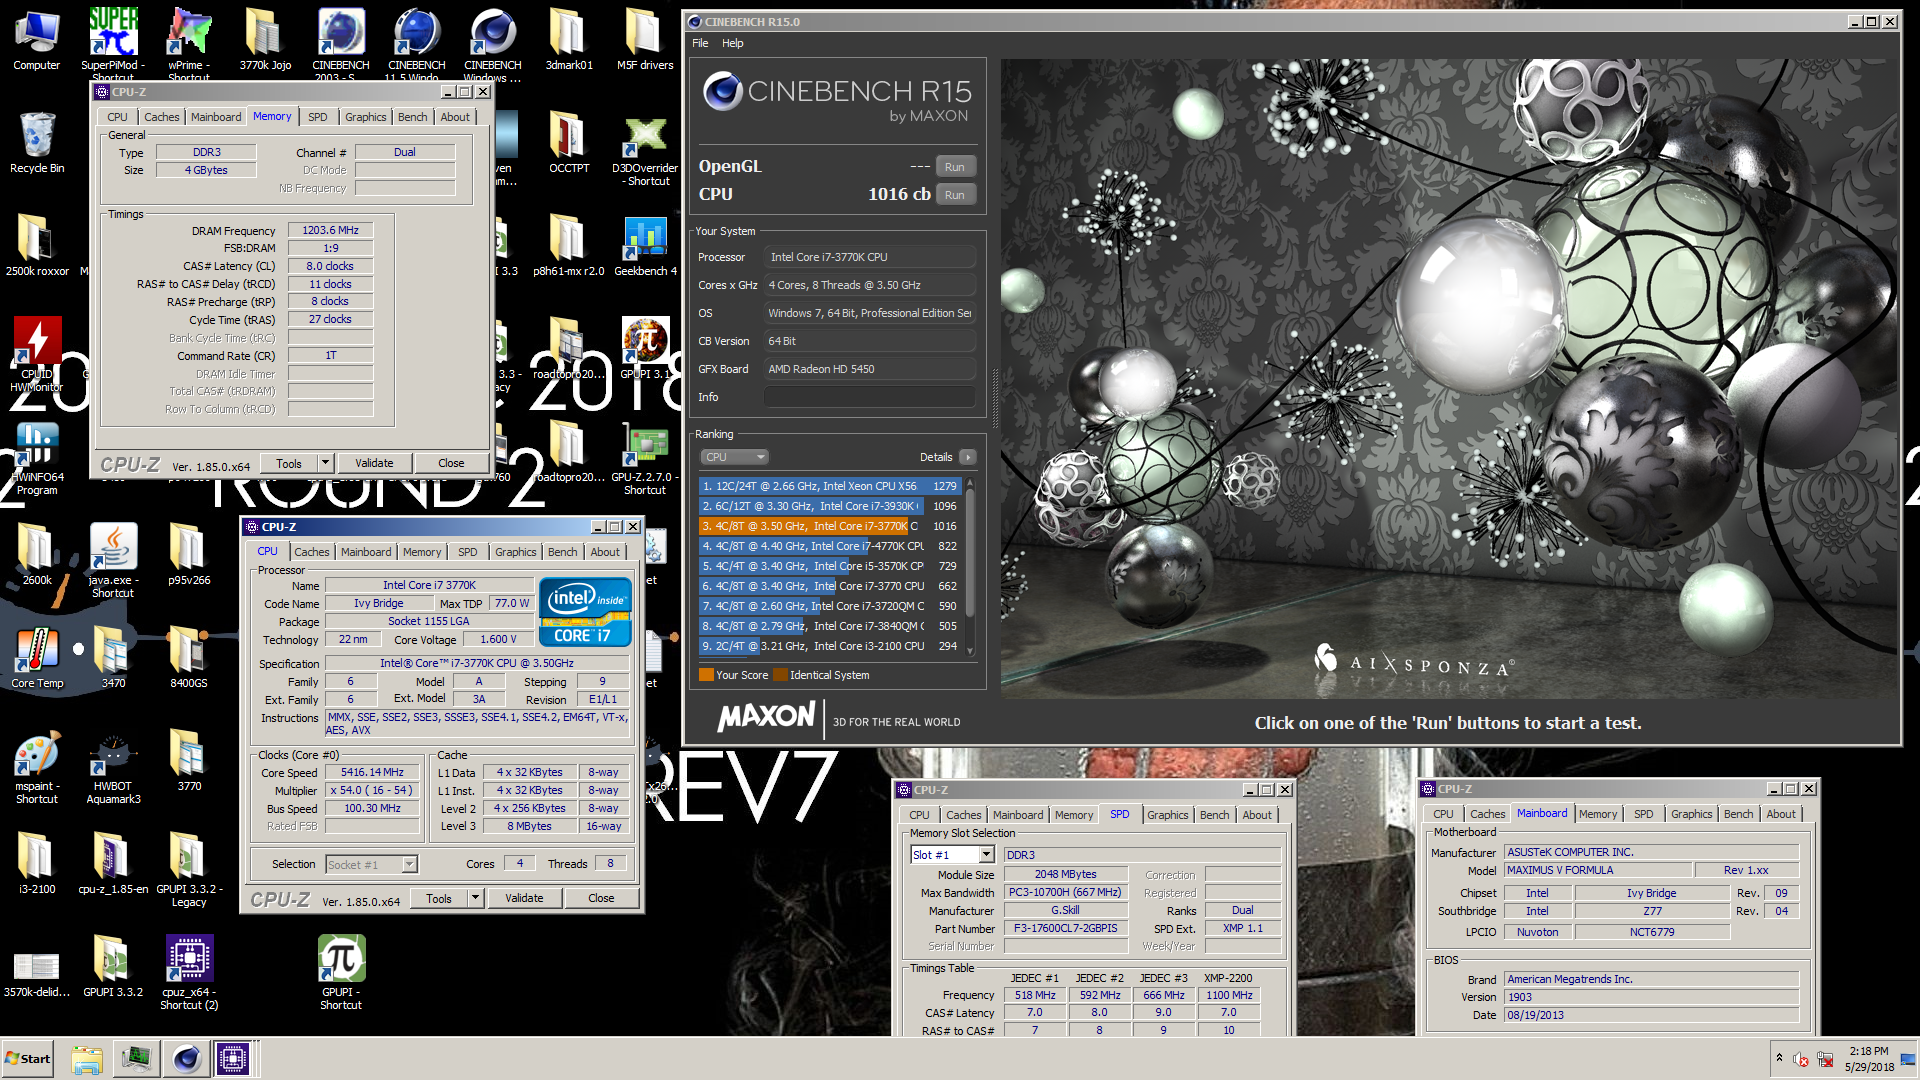Click Validate in the top CPU-Z window
The image size is (1920, 1080).
[x=374, y=463]
